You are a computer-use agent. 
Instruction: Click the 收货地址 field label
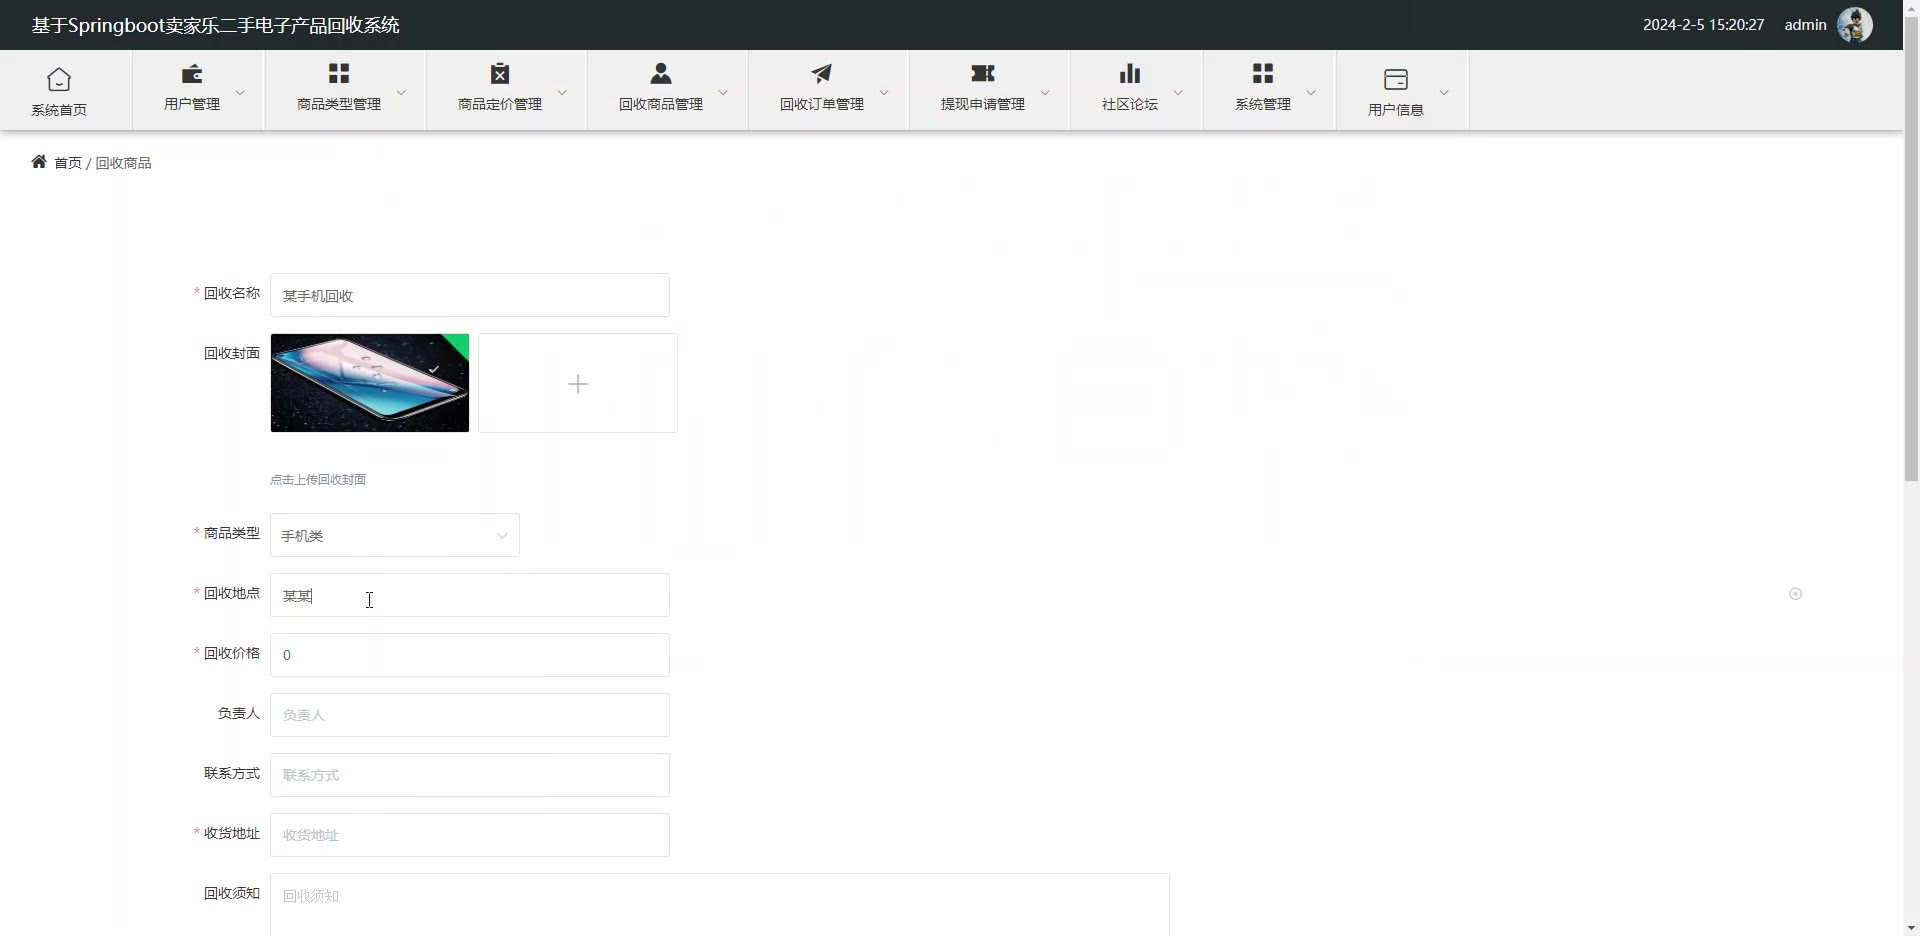click(x=232, y=833)
